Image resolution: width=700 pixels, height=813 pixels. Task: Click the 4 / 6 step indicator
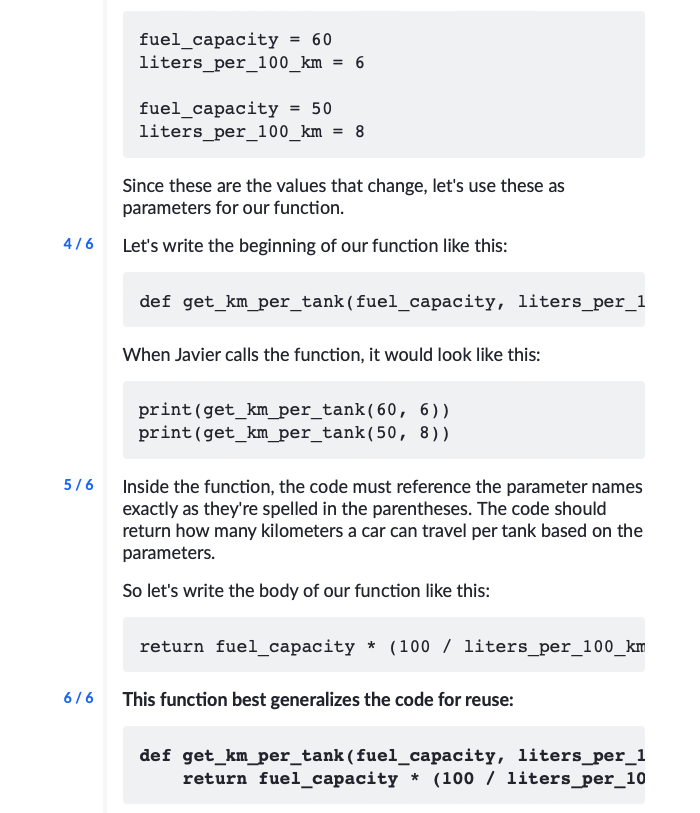pyautogui.click(x=78, y=244)
